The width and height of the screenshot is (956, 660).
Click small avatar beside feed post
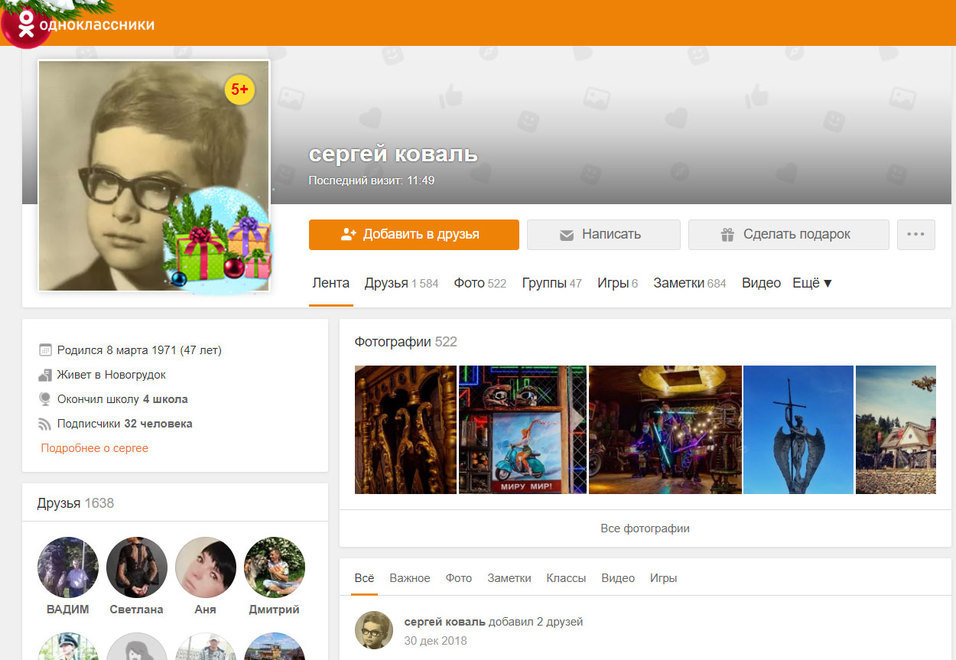(x=373, y=630)
